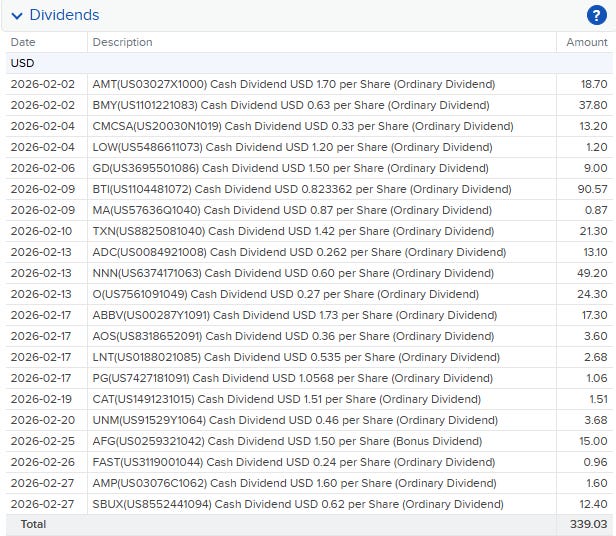Select the UNM cash dividend description
The height and width of the screenshot is (536, 616).
pyautogui.click(x=295, y=420)
